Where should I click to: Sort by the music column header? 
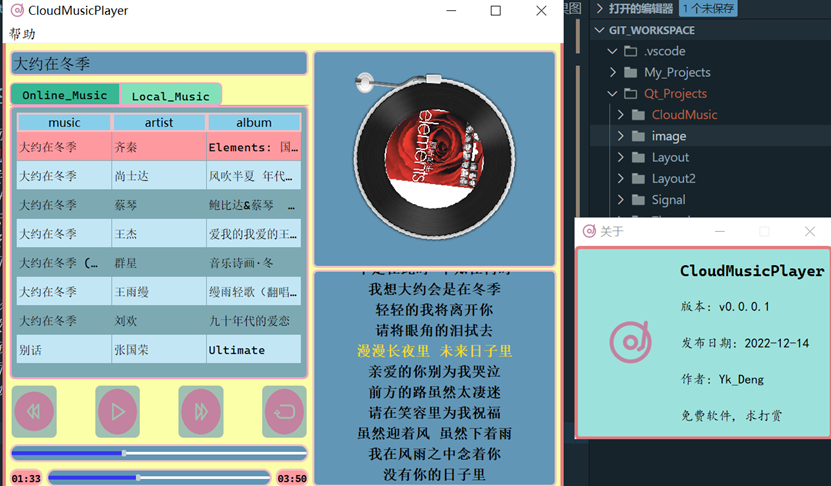[x=64, y=122]
